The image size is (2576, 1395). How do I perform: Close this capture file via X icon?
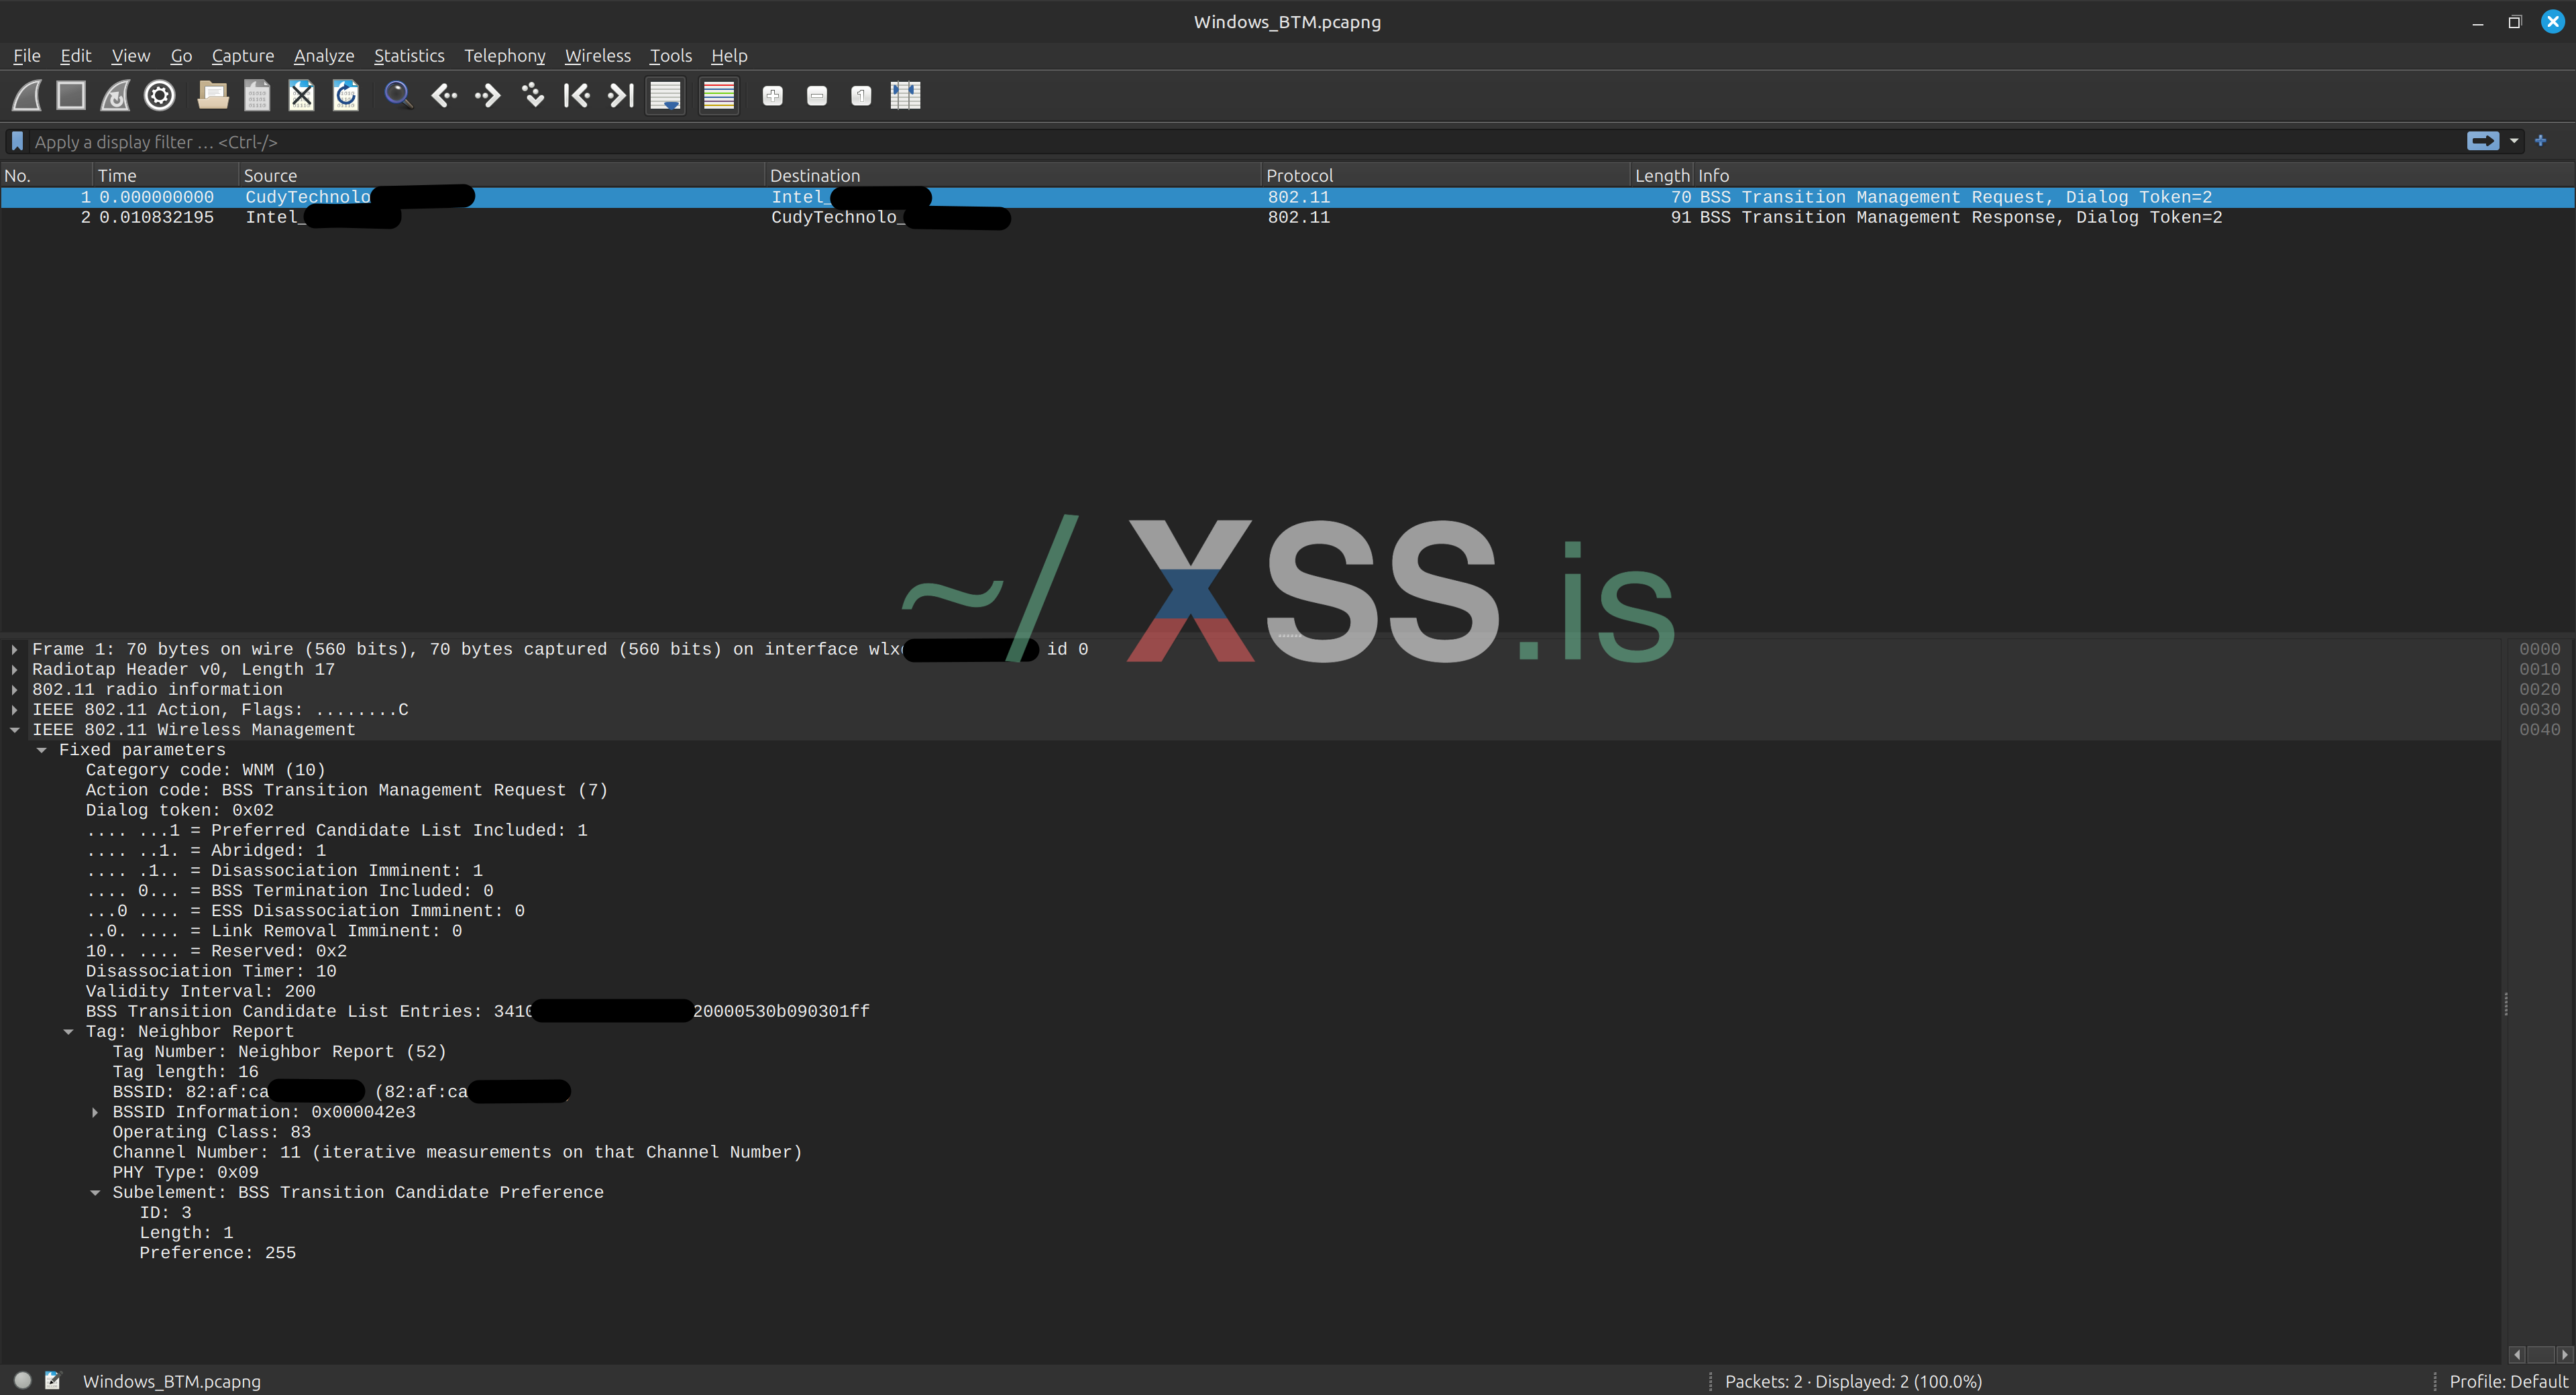pyautogui.click(x=301, y=96)
